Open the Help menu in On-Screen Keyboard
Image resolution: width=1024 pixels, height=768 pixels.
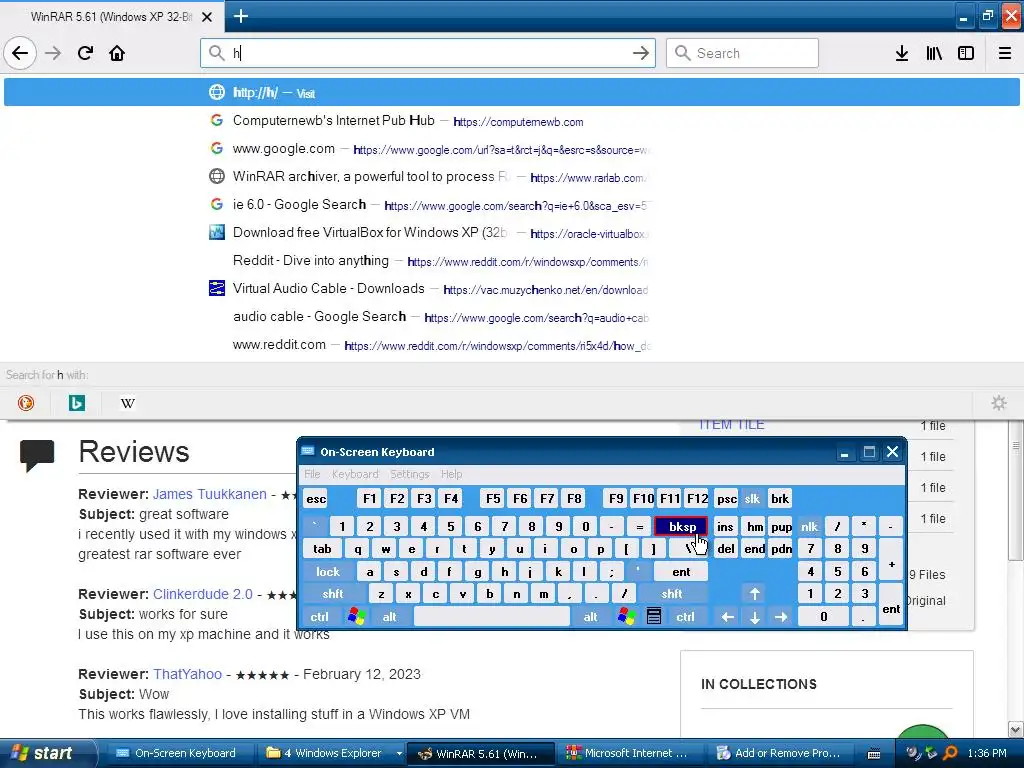click(451, 474)
